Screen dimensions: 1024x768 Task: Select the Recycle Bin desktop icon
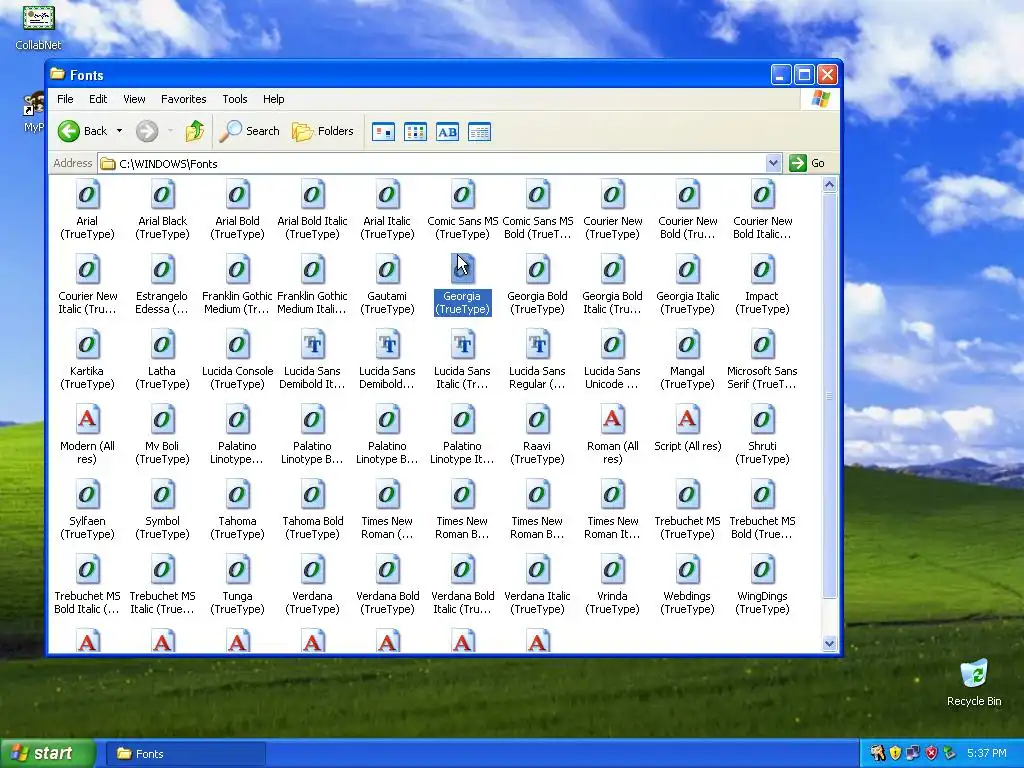[x=974, y=682]
